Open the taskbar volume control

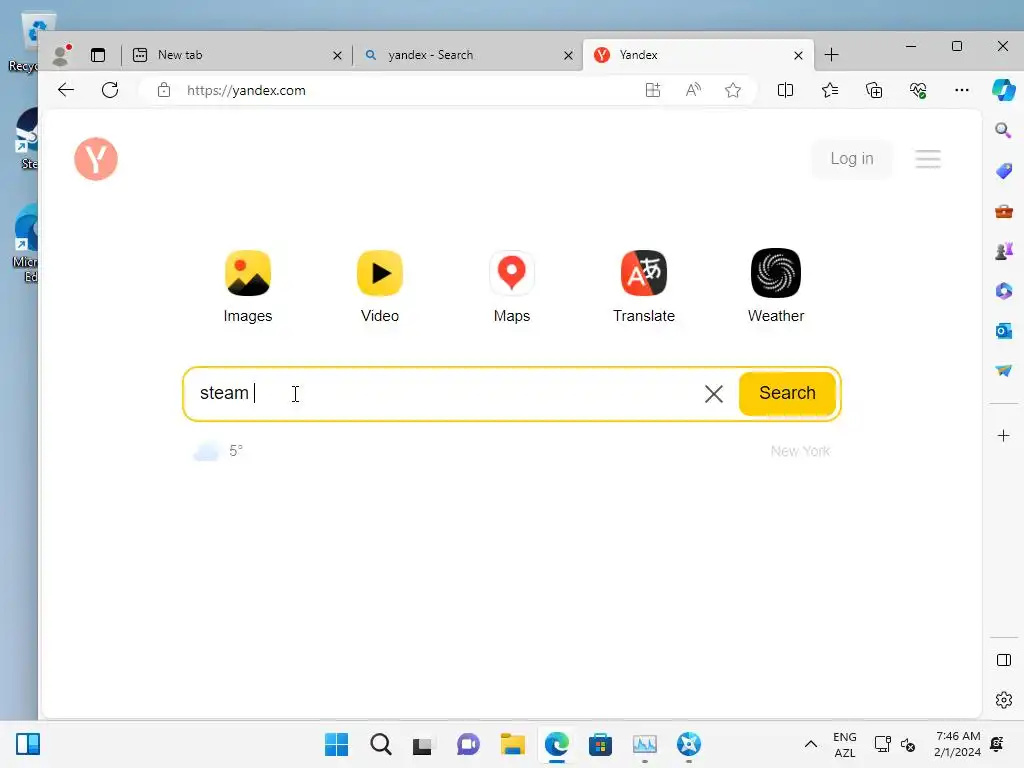(908, 744)
